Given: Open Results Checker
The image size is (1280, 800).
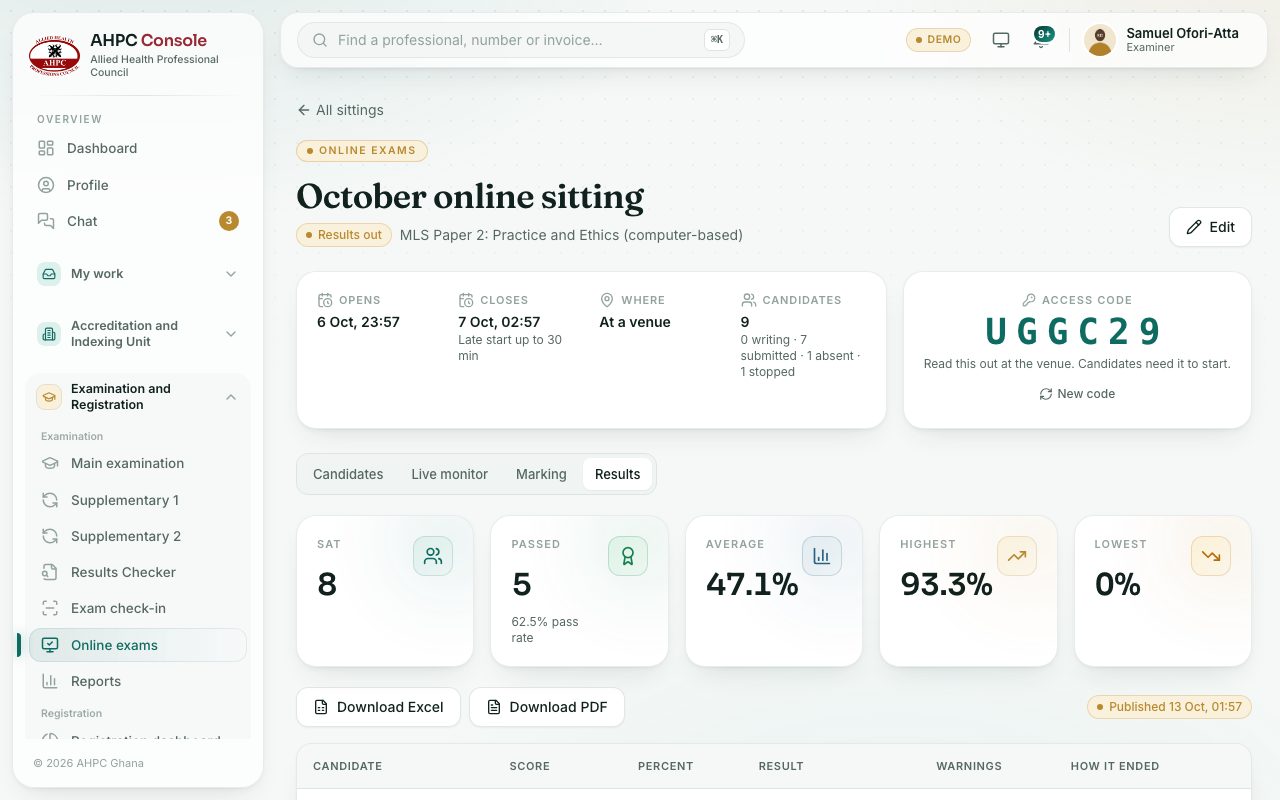Looking at the screenshot, I should [x=138, y=572].
